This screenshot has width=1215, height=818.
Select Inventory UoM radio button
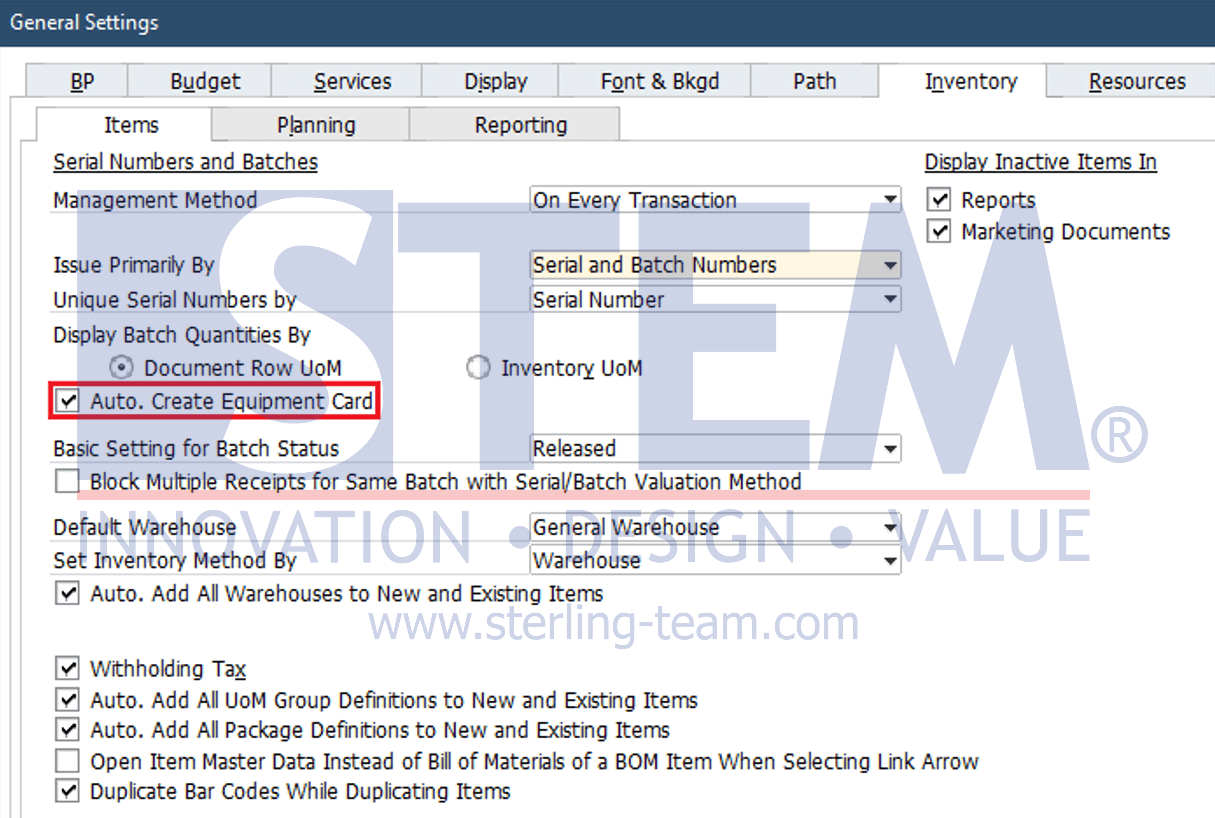coord(478,368)
